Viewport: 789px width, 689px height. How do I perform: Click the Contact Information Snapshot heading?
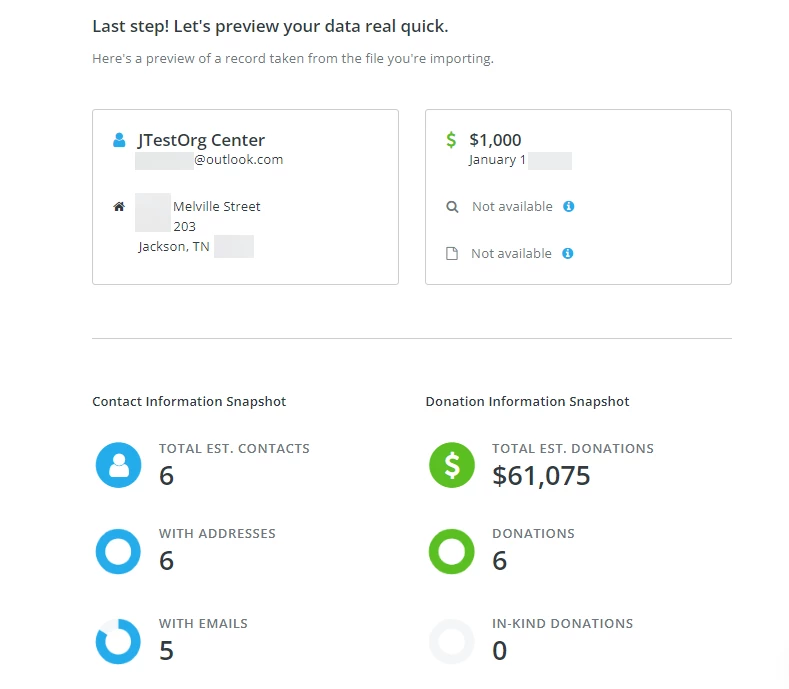(189, 402)
